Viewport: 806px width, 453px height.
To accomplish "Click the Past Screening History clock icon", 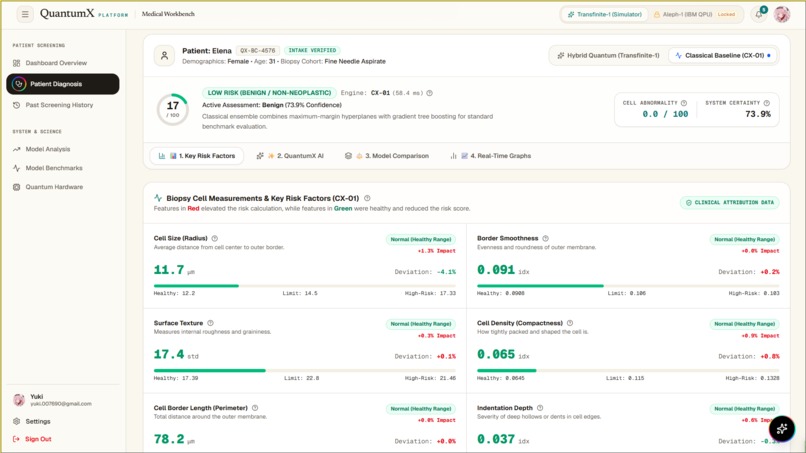I will coord(16,105).
